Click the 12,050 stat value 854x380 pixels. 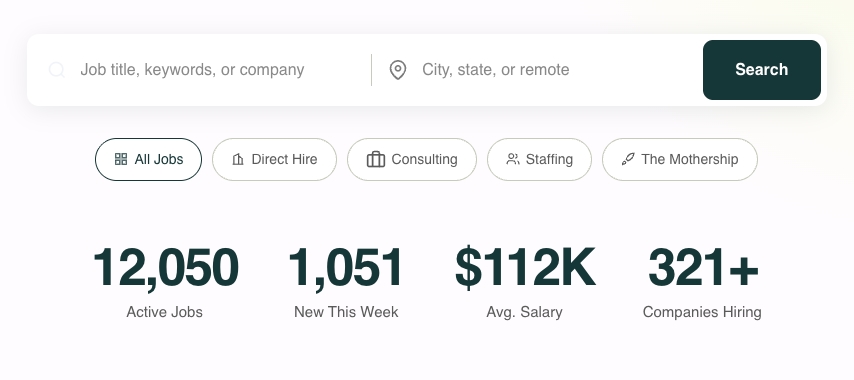click(x=166, y=267)
